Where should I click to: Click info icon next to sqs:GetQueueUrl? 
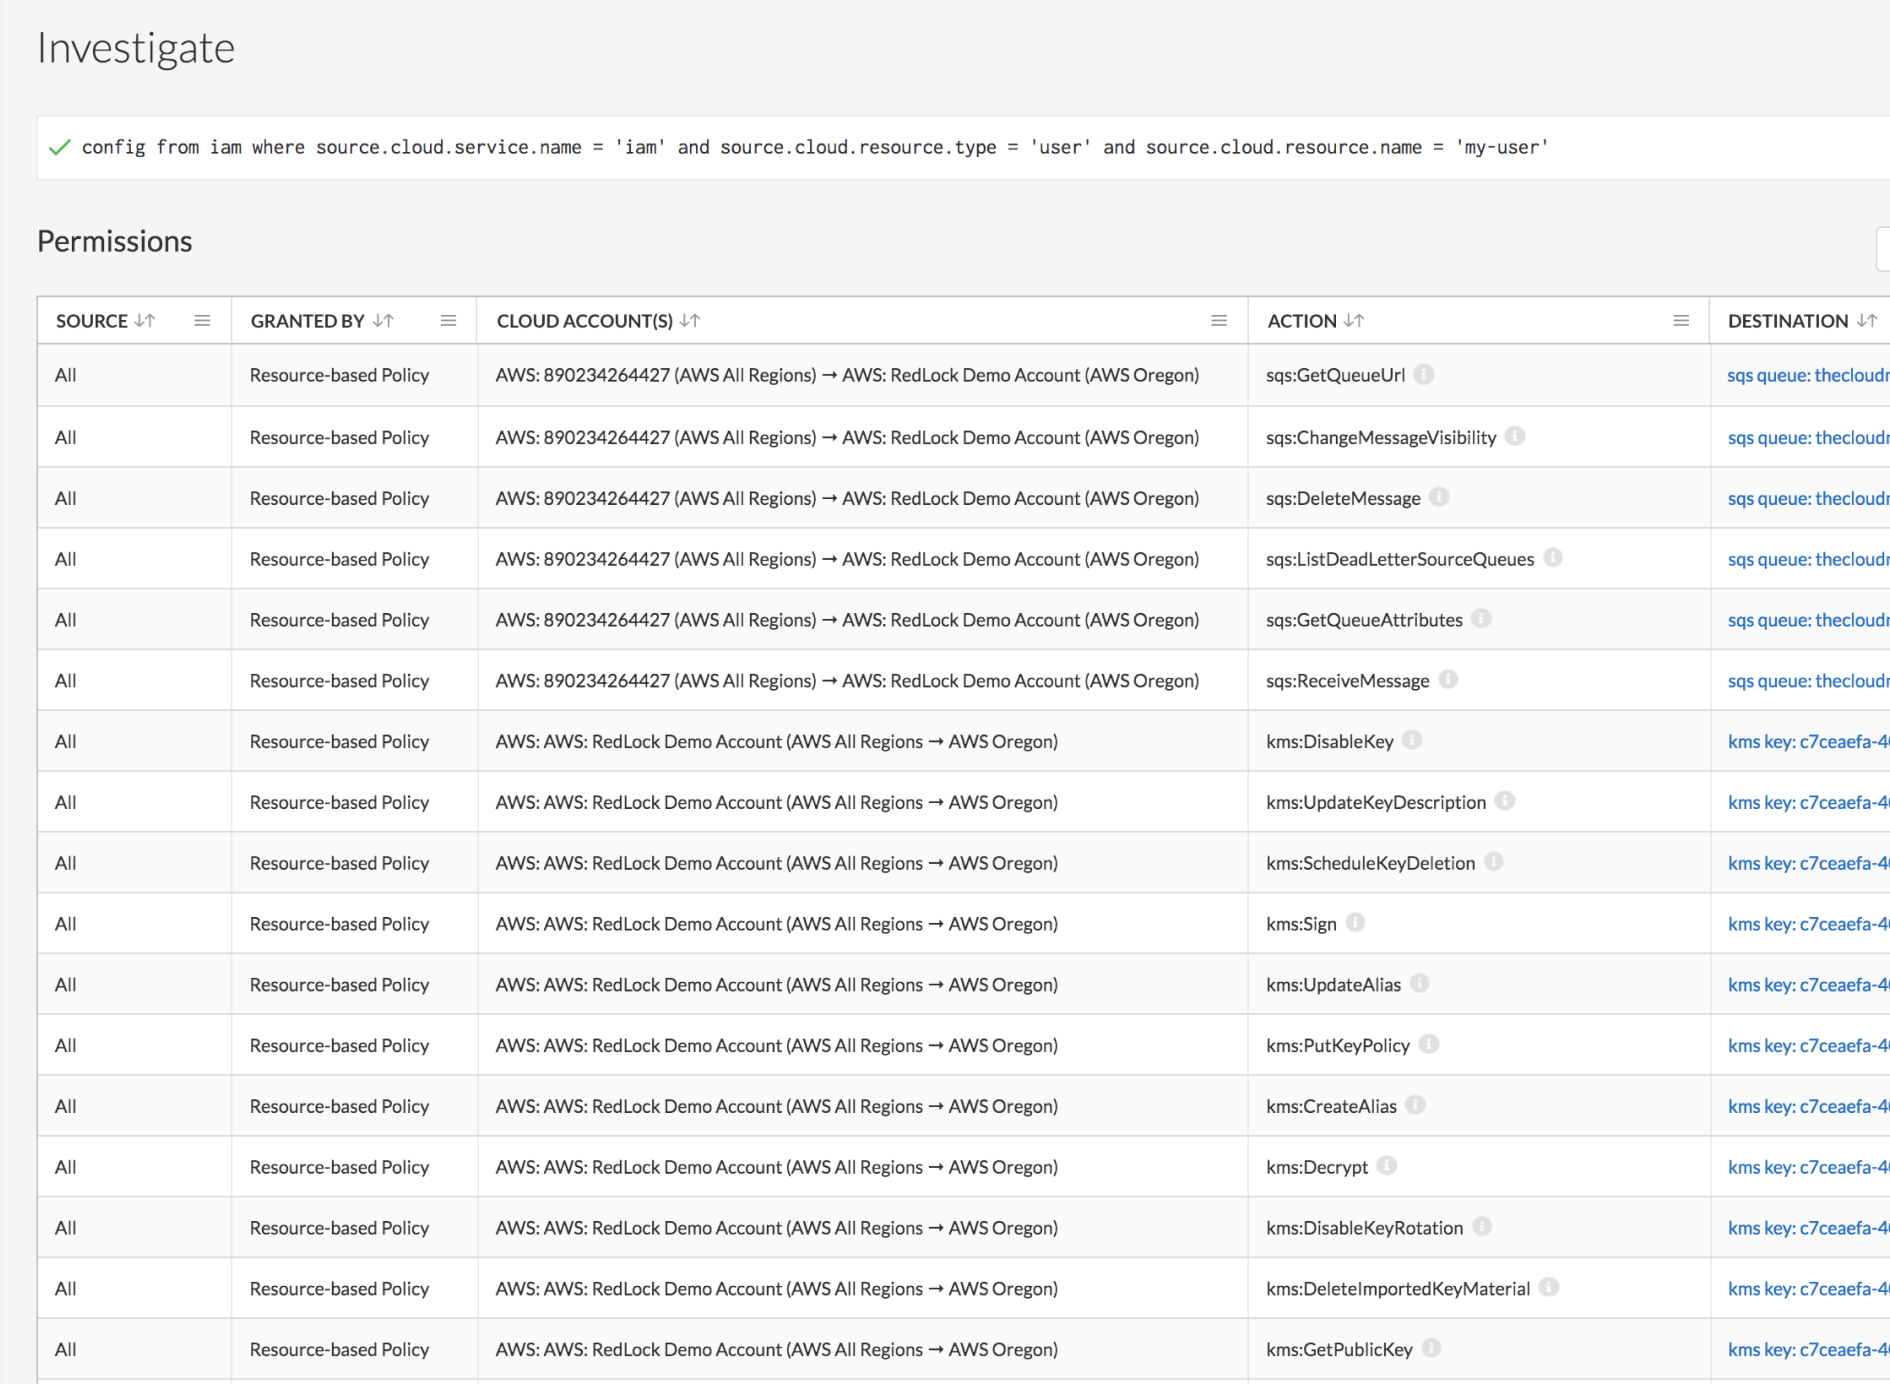(x=1426, y=374)
